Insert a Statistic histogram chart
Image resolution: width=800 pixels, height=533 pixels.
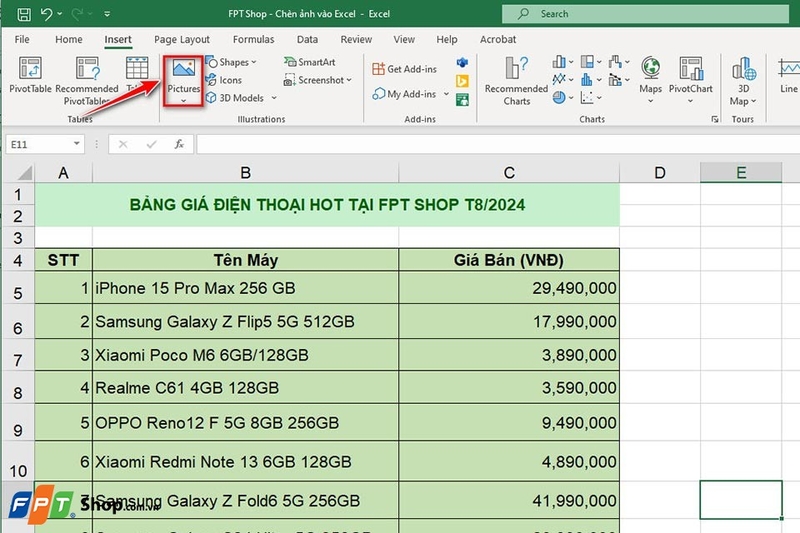(591, 80)
